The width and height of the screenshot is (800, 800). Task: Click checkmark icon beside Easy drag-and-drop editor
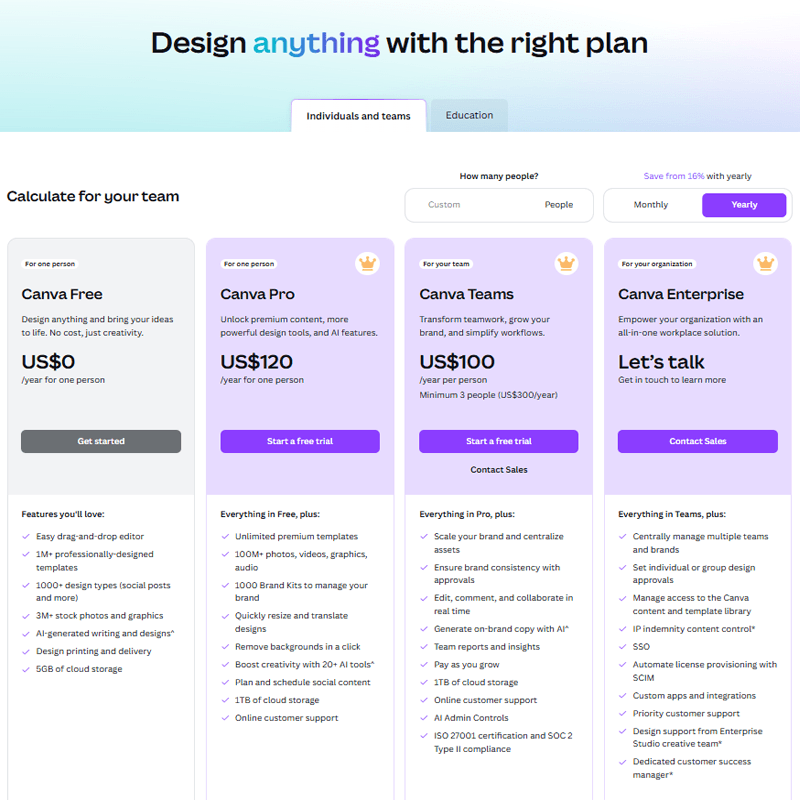(26, 537)
